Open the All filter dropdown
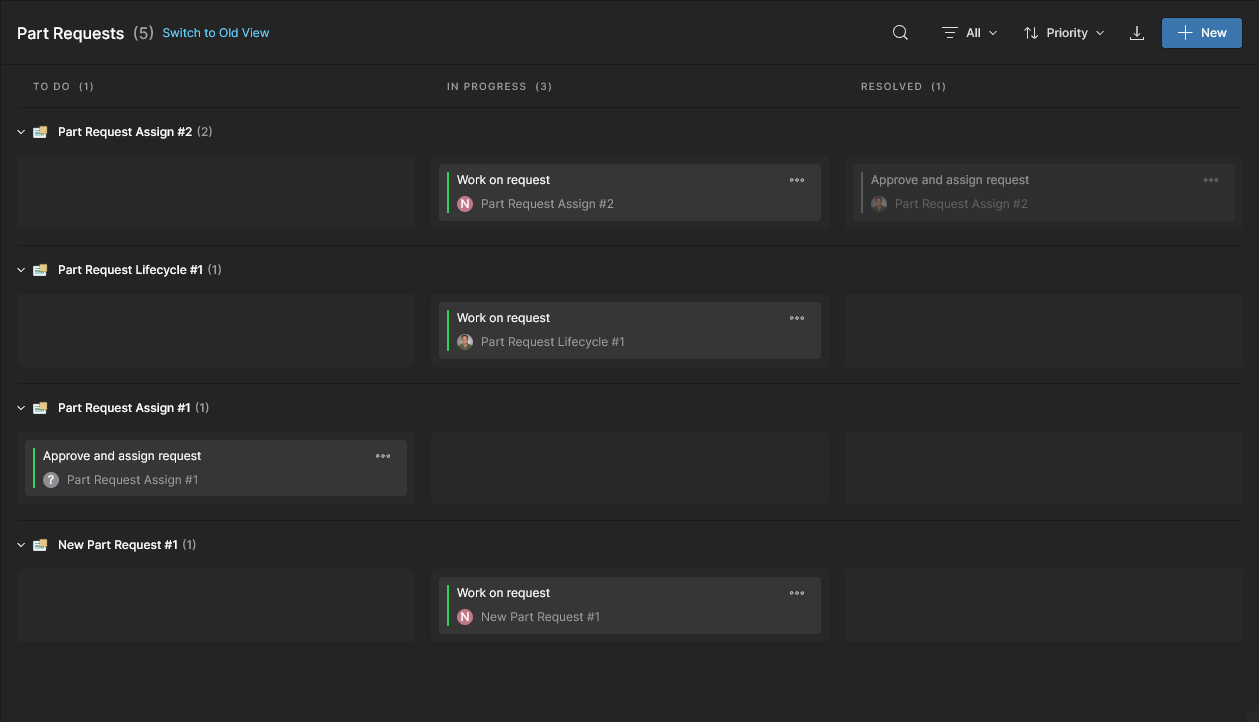Viewport: 1259px width, 722px height. click(970, 33)
